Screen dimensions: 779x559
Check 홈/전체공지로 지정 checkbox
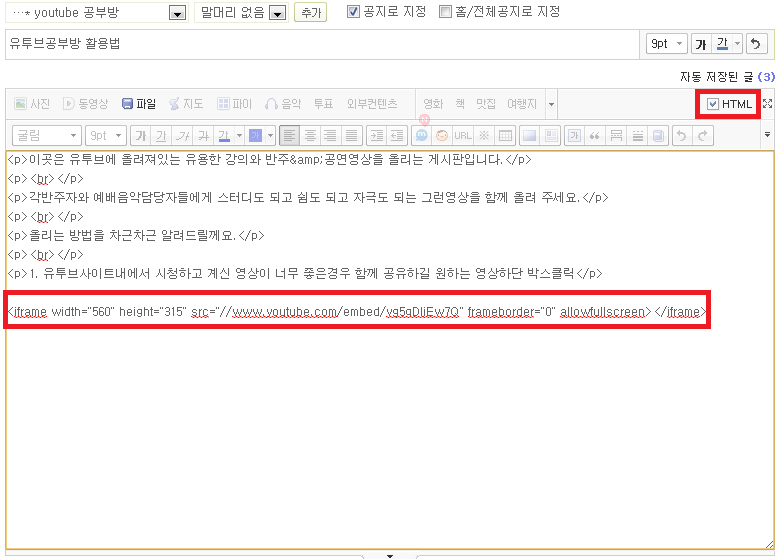coord(445,12)
